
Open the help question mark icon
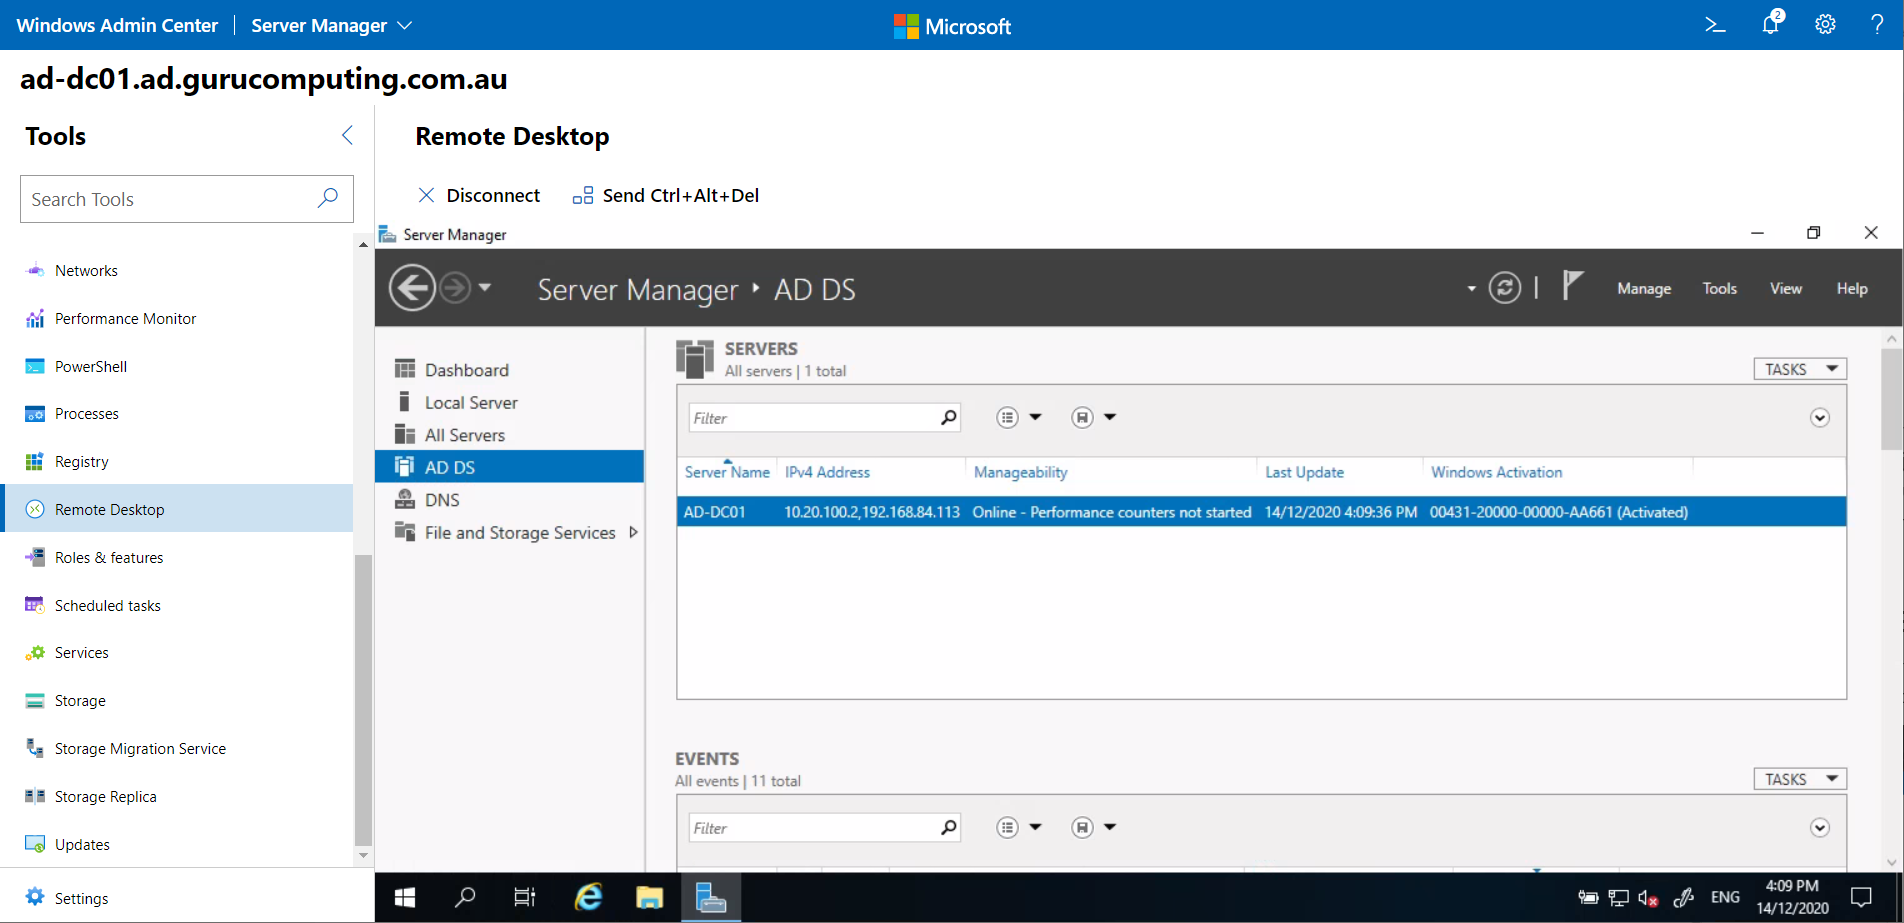(x=1877, y=25)
